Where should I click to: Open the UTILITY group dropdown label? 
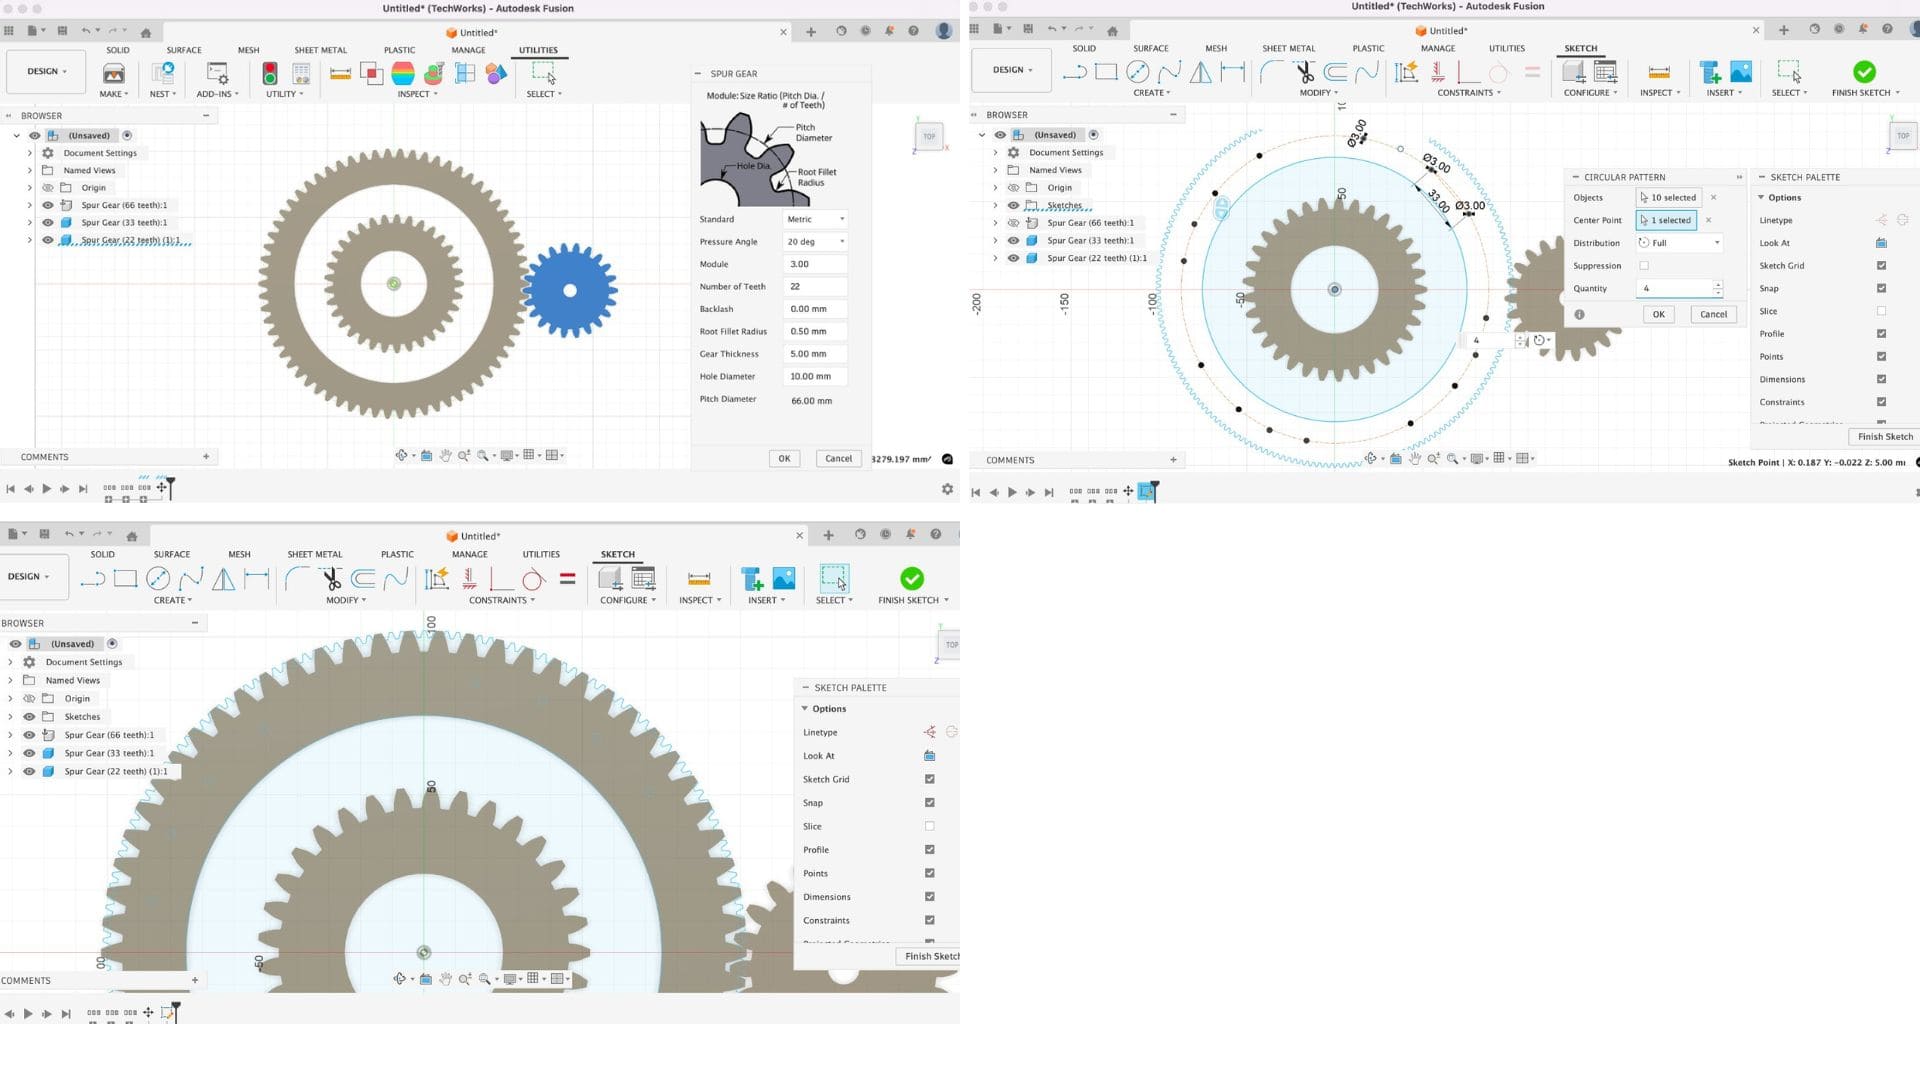(284, 94)
